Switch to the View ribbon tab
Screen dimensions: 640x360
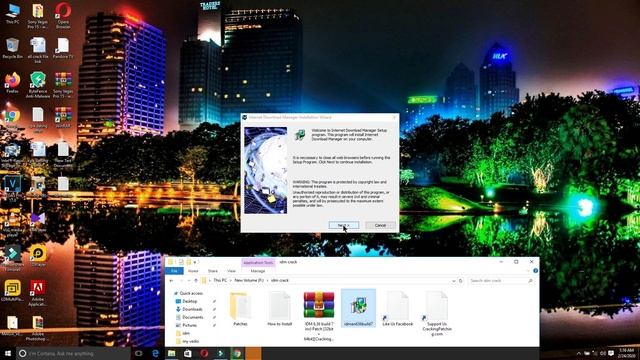point(231,271)
